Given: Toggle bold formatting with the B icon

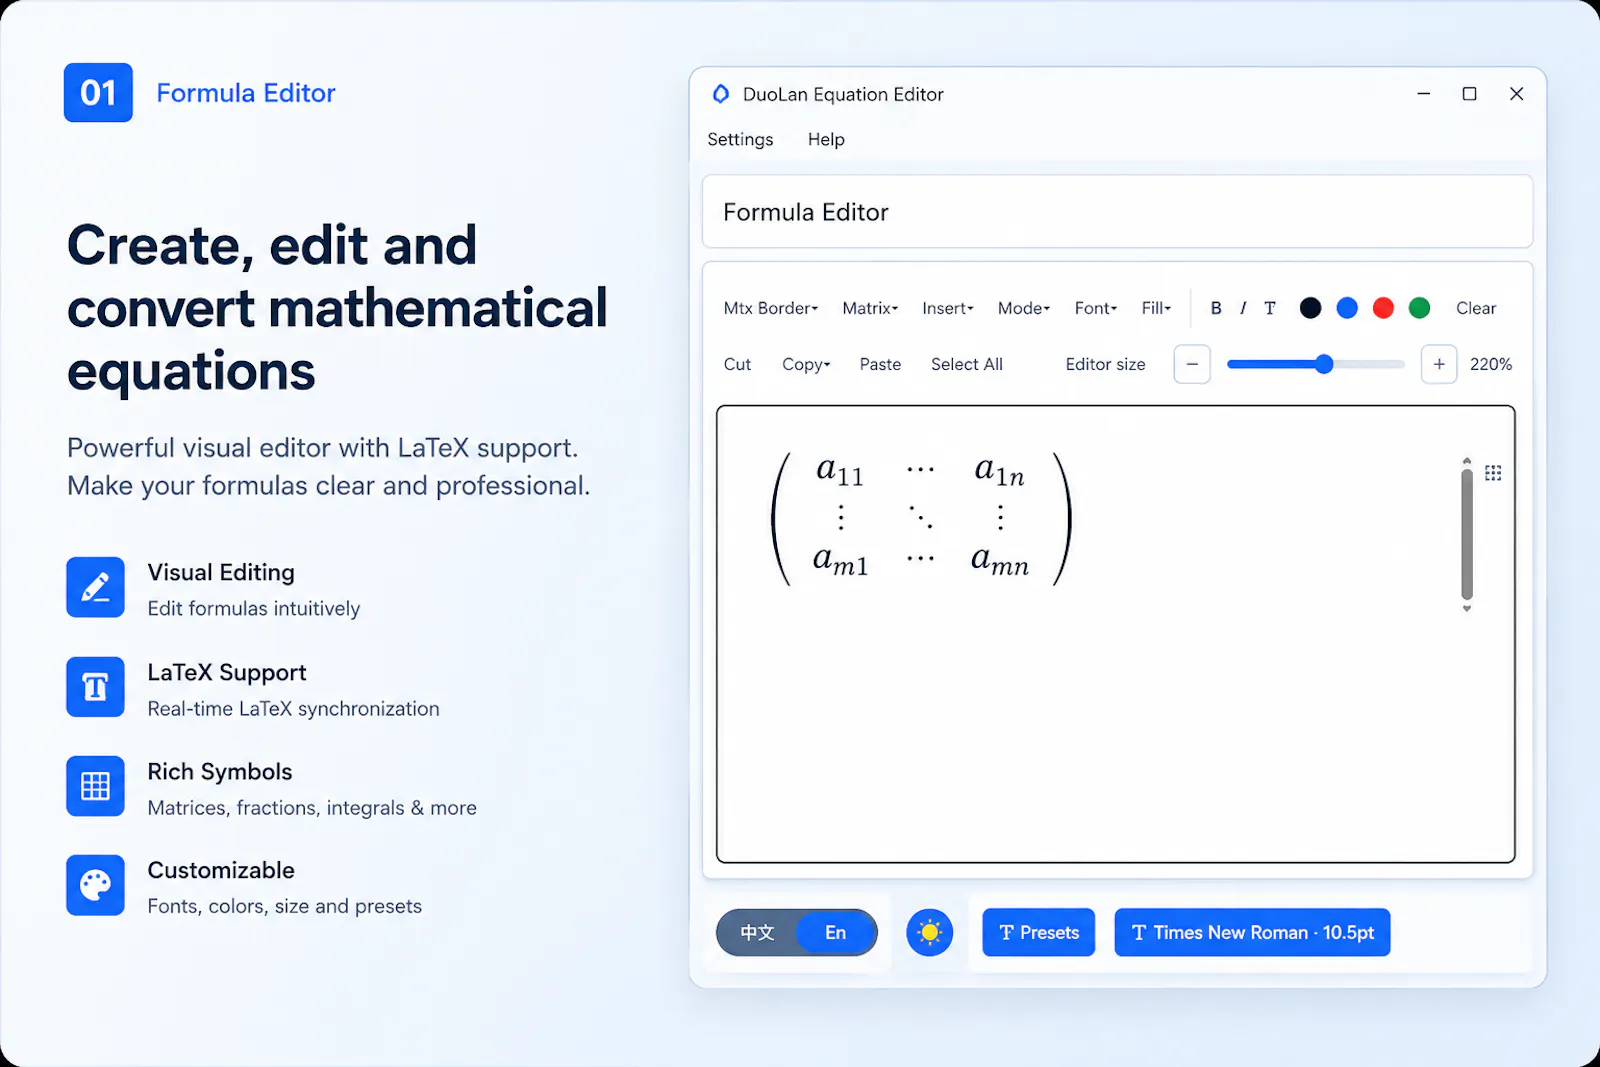Looking at the screenshot, I should tap(1216, 308).
